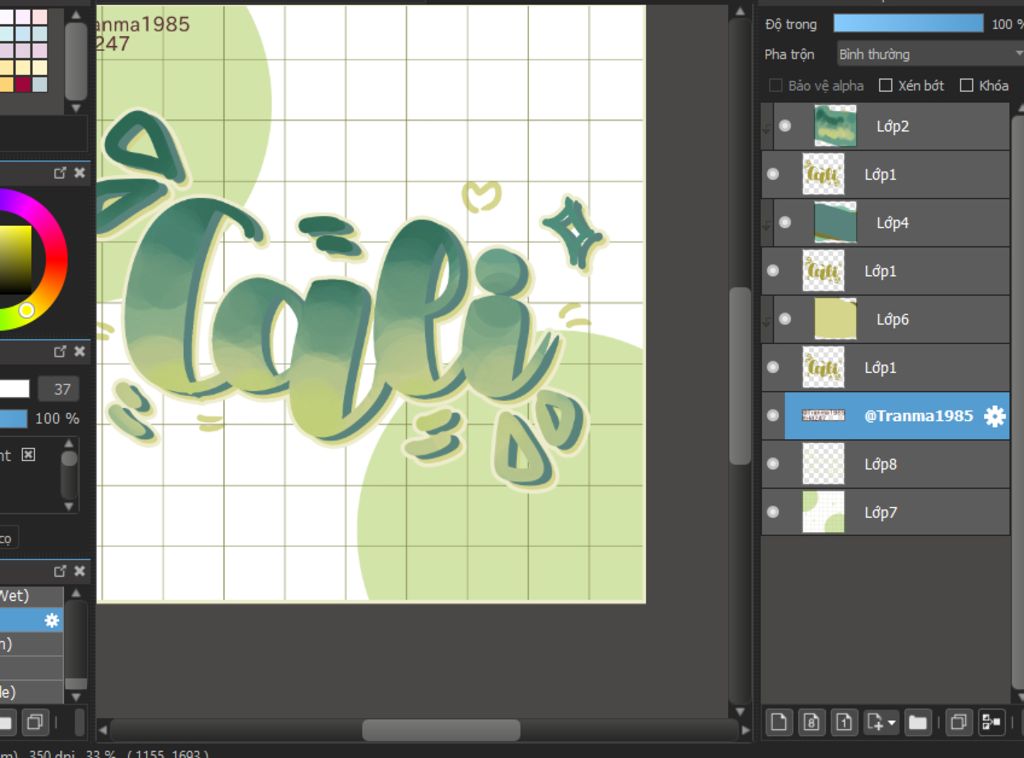1024x758 pixels.
Task: Create a new layer folder
Action: pos(918,722)
